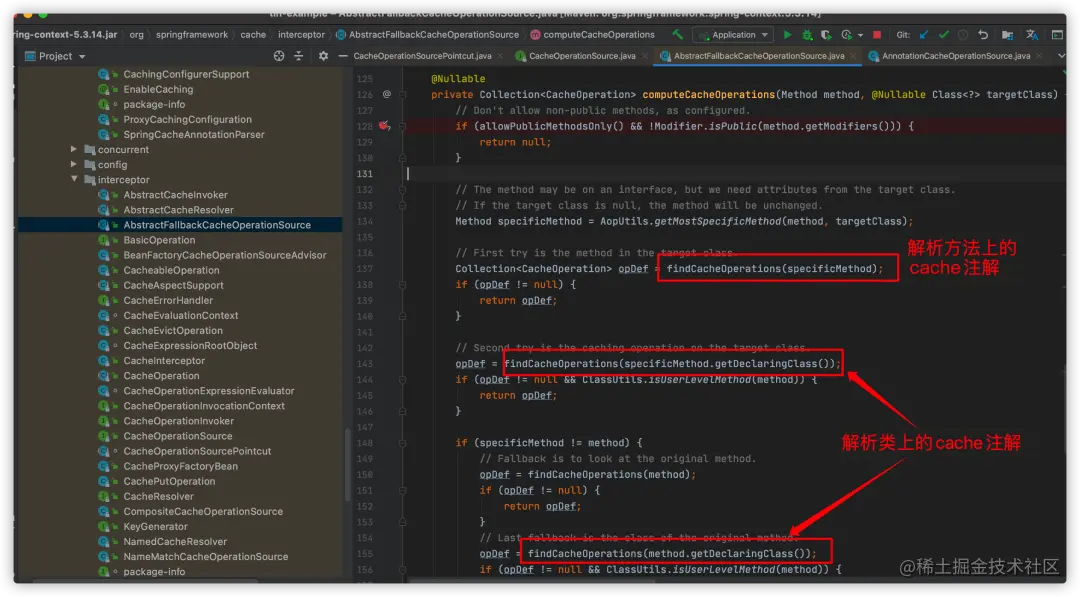Click the locate file target icon

[x=278, y=56]
